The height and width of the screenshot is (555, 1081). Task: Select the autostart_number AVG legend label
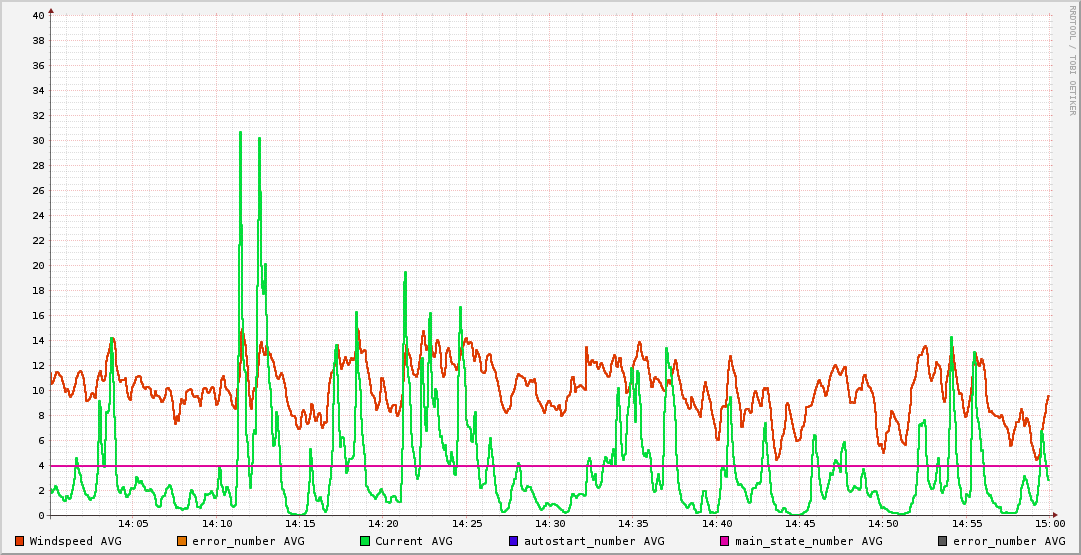coord(594,541)
